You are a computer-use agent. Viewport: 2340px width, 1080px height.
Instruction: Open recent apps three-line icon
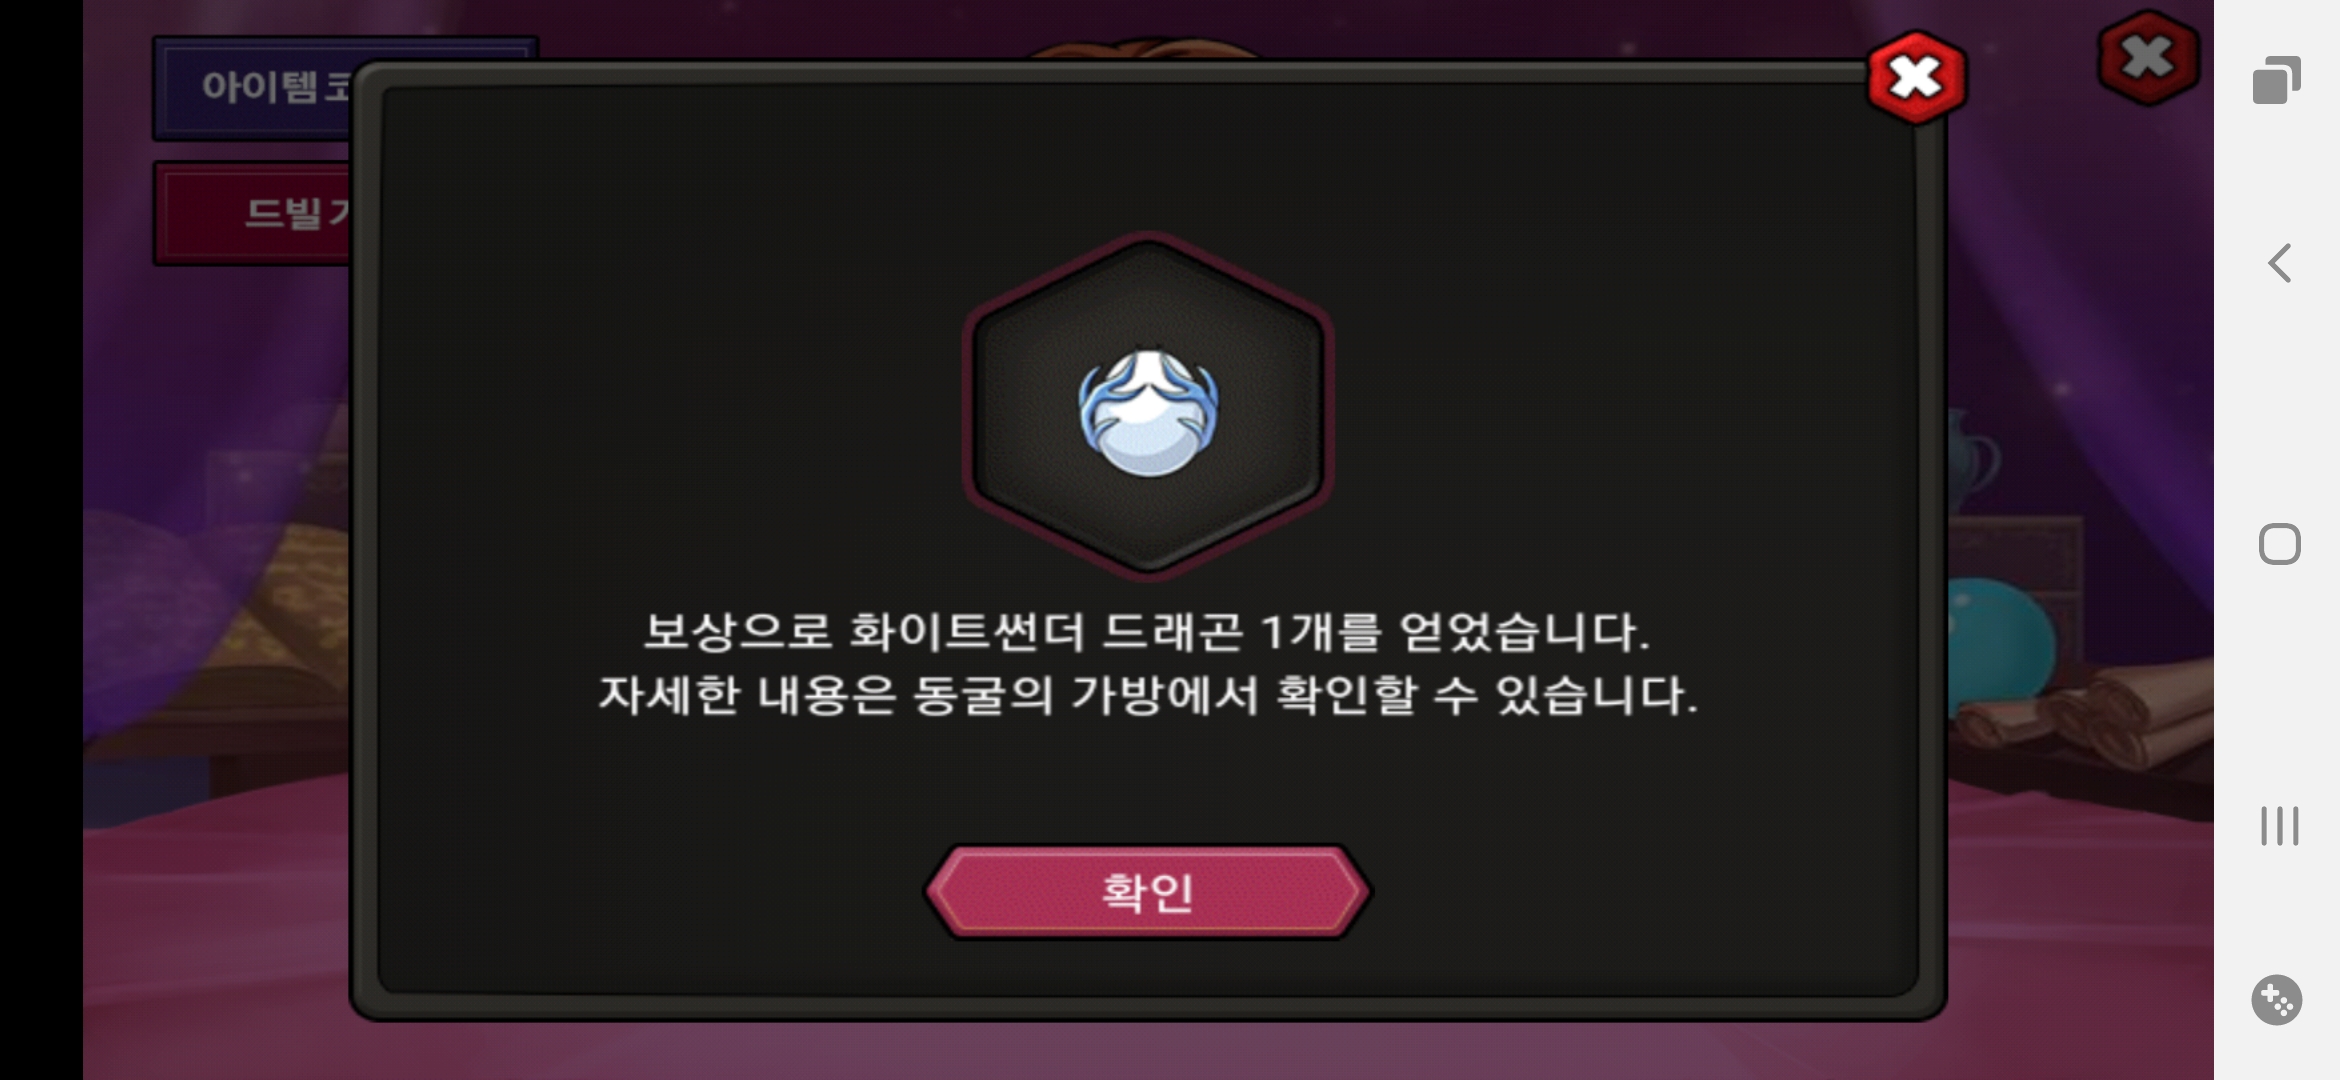(x=2279, y=826)
